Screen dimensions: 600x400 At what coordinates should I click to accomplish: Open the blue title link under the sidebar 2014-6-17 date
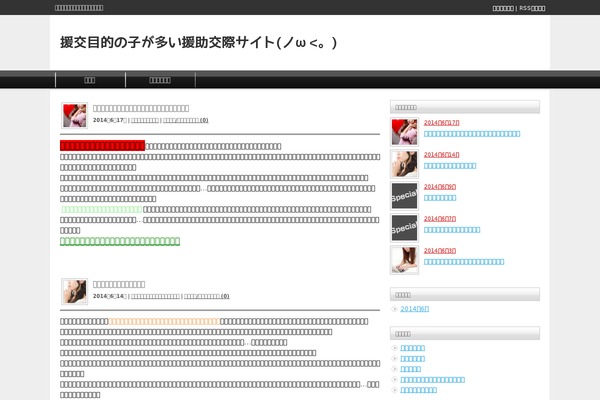click(x=472, y=134)
